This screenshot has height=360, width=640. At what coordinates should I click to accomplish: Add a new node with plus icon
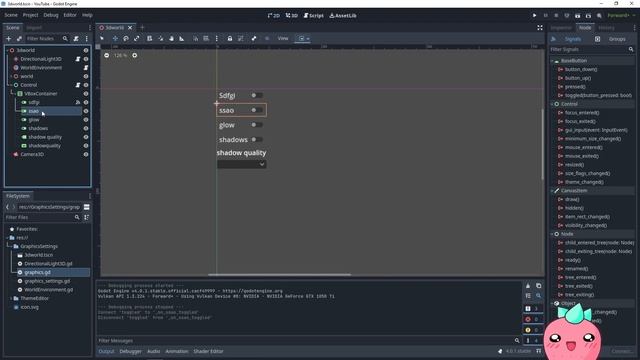[9, 38]
